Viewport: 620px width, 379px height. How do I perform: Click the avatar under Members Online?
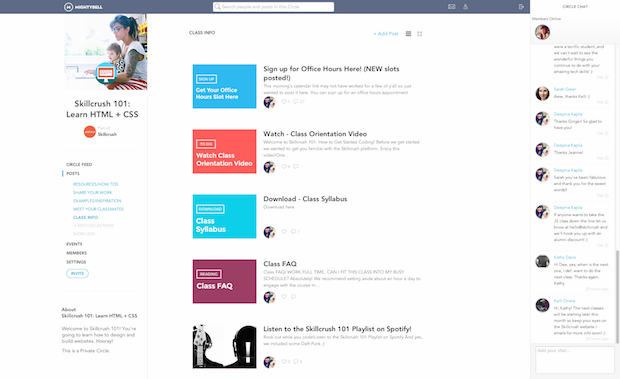542,32
